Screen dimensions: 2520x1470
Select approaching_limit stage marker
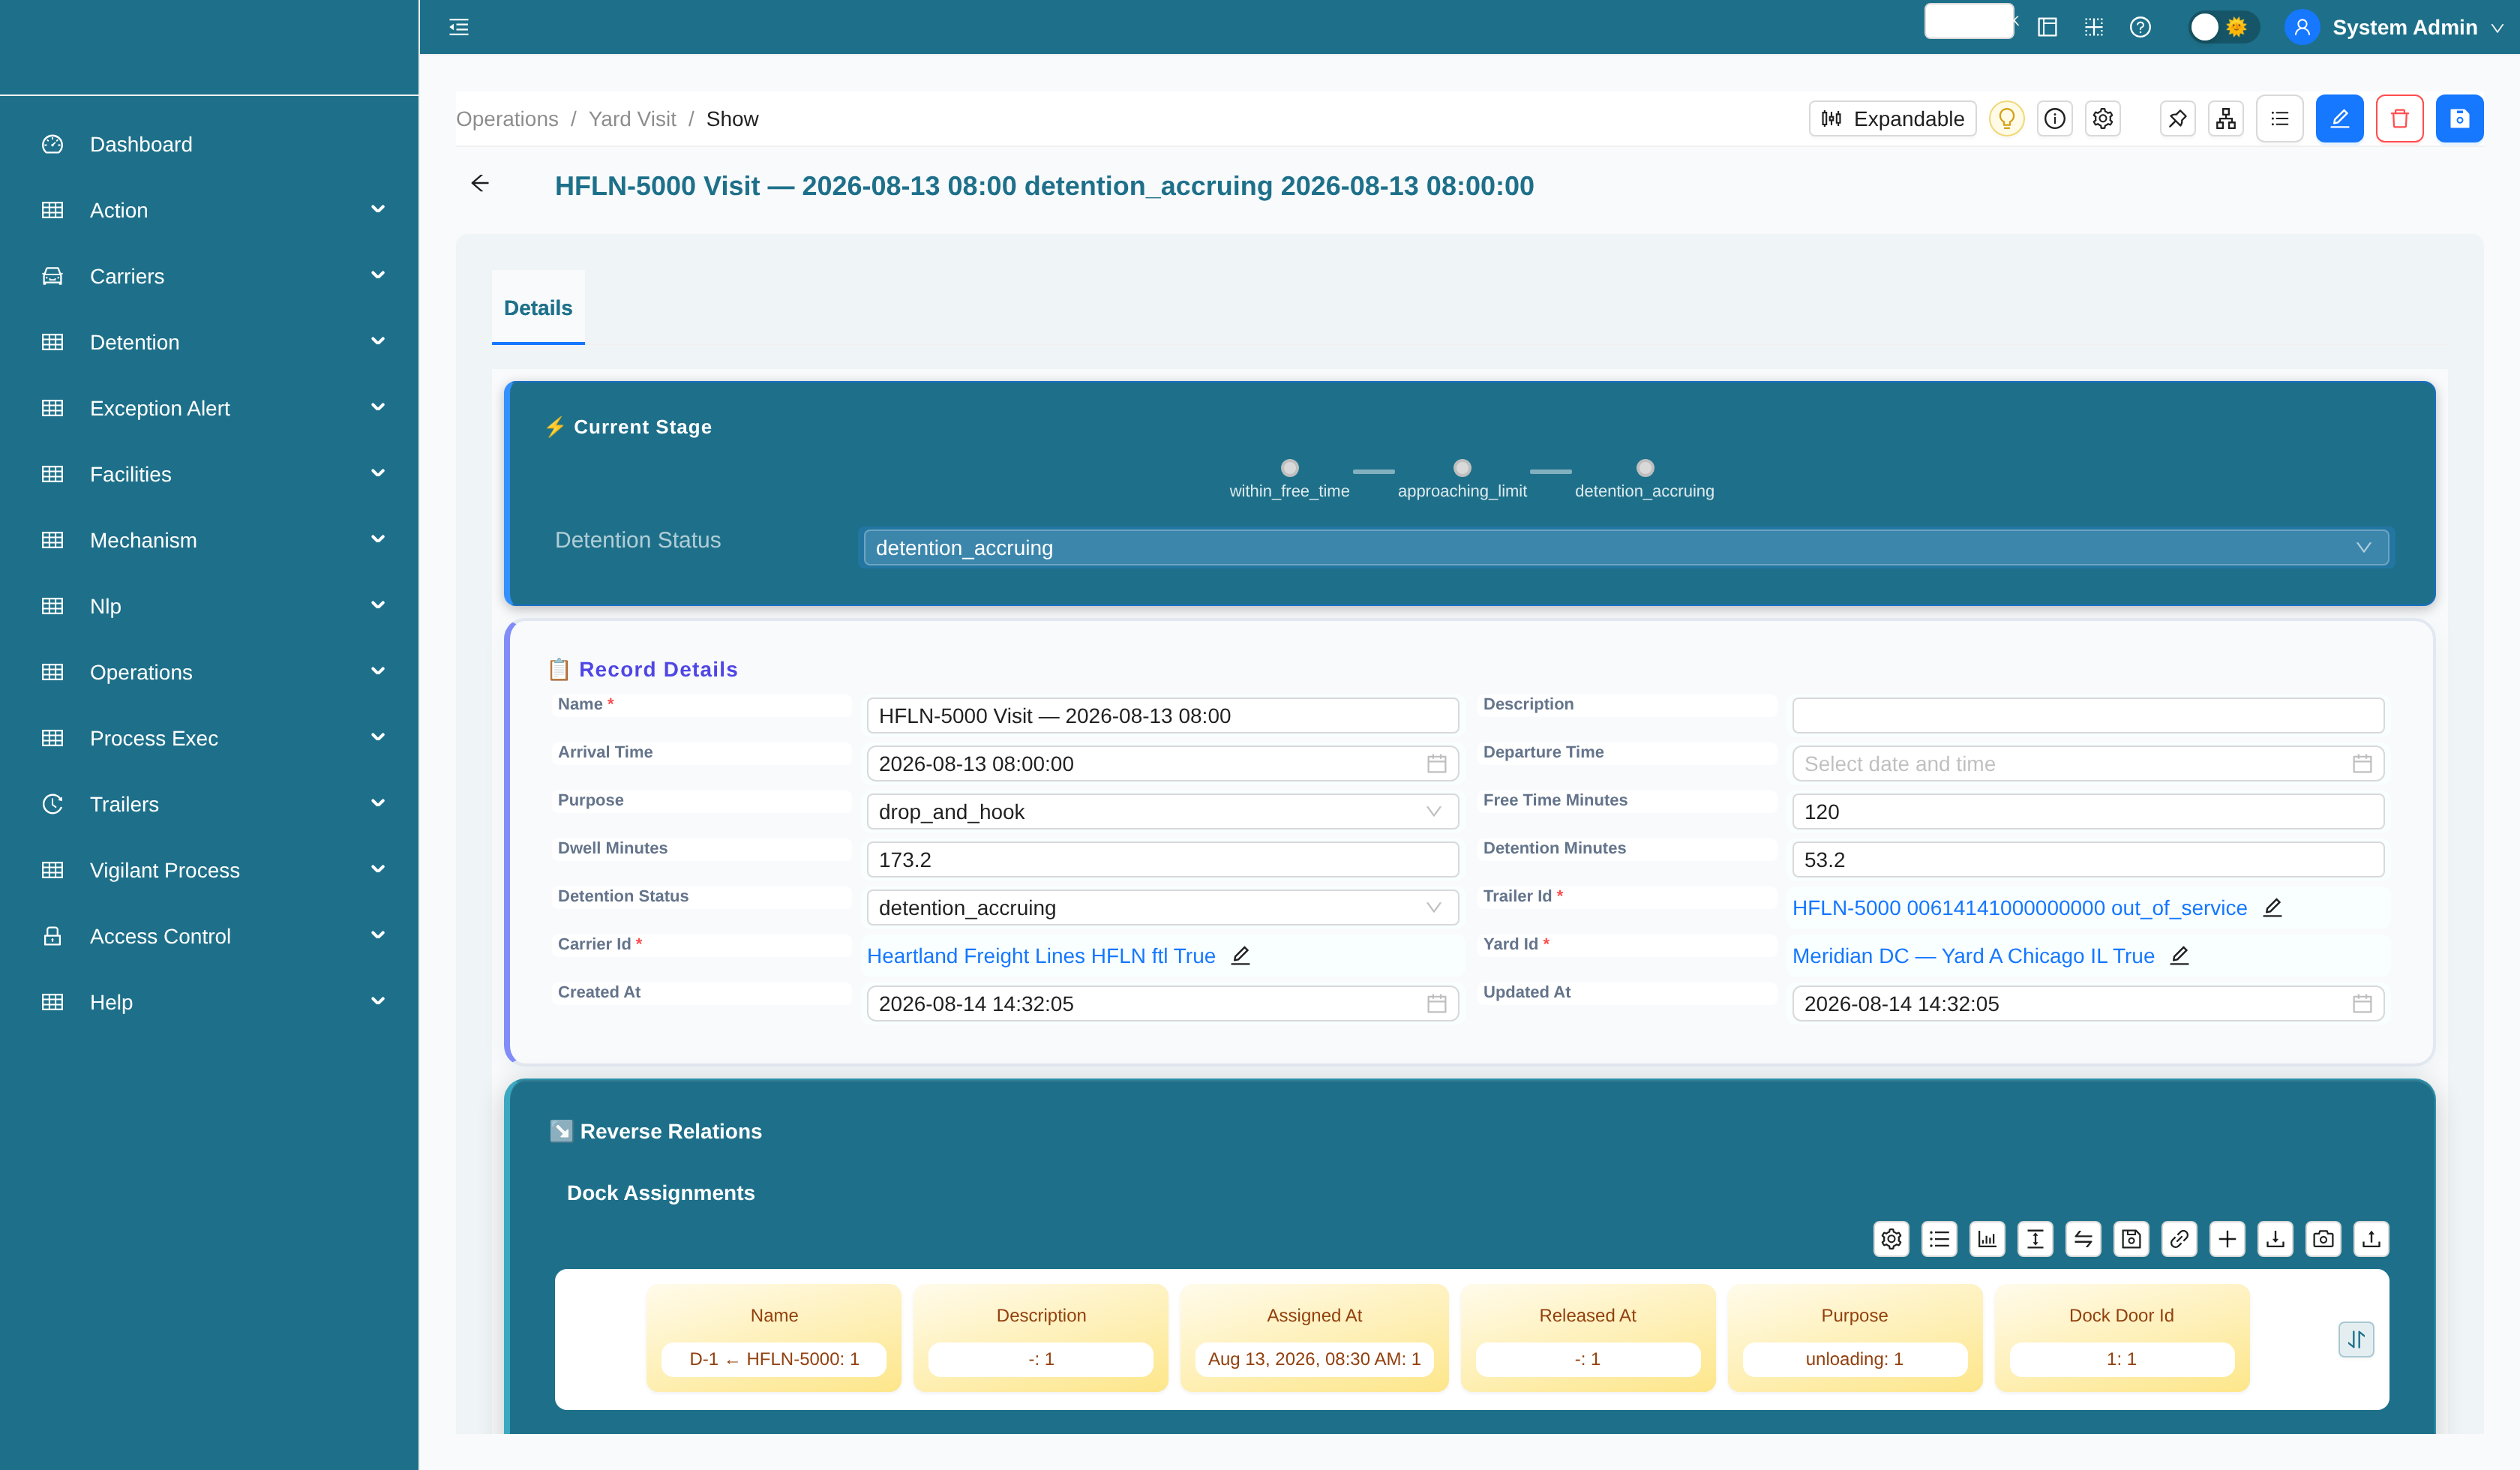click(x=1462, y=468)
